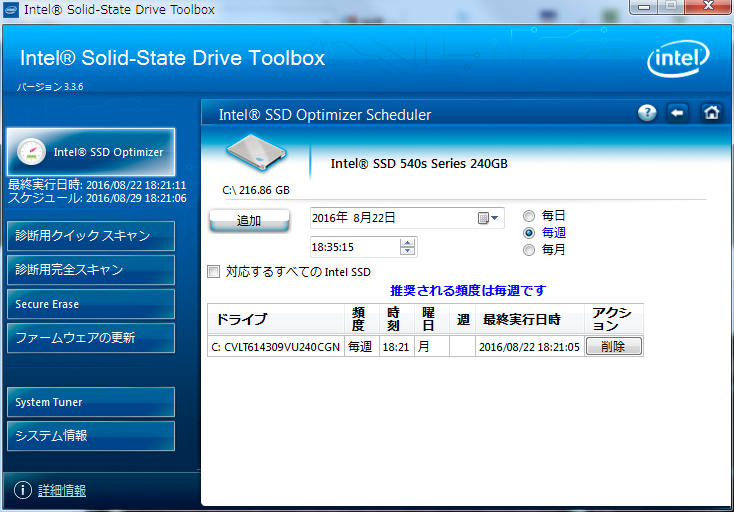This screenshot has width=734, height=512.
Task: Open ファームウェアの更新
Action: click(91, 338)
